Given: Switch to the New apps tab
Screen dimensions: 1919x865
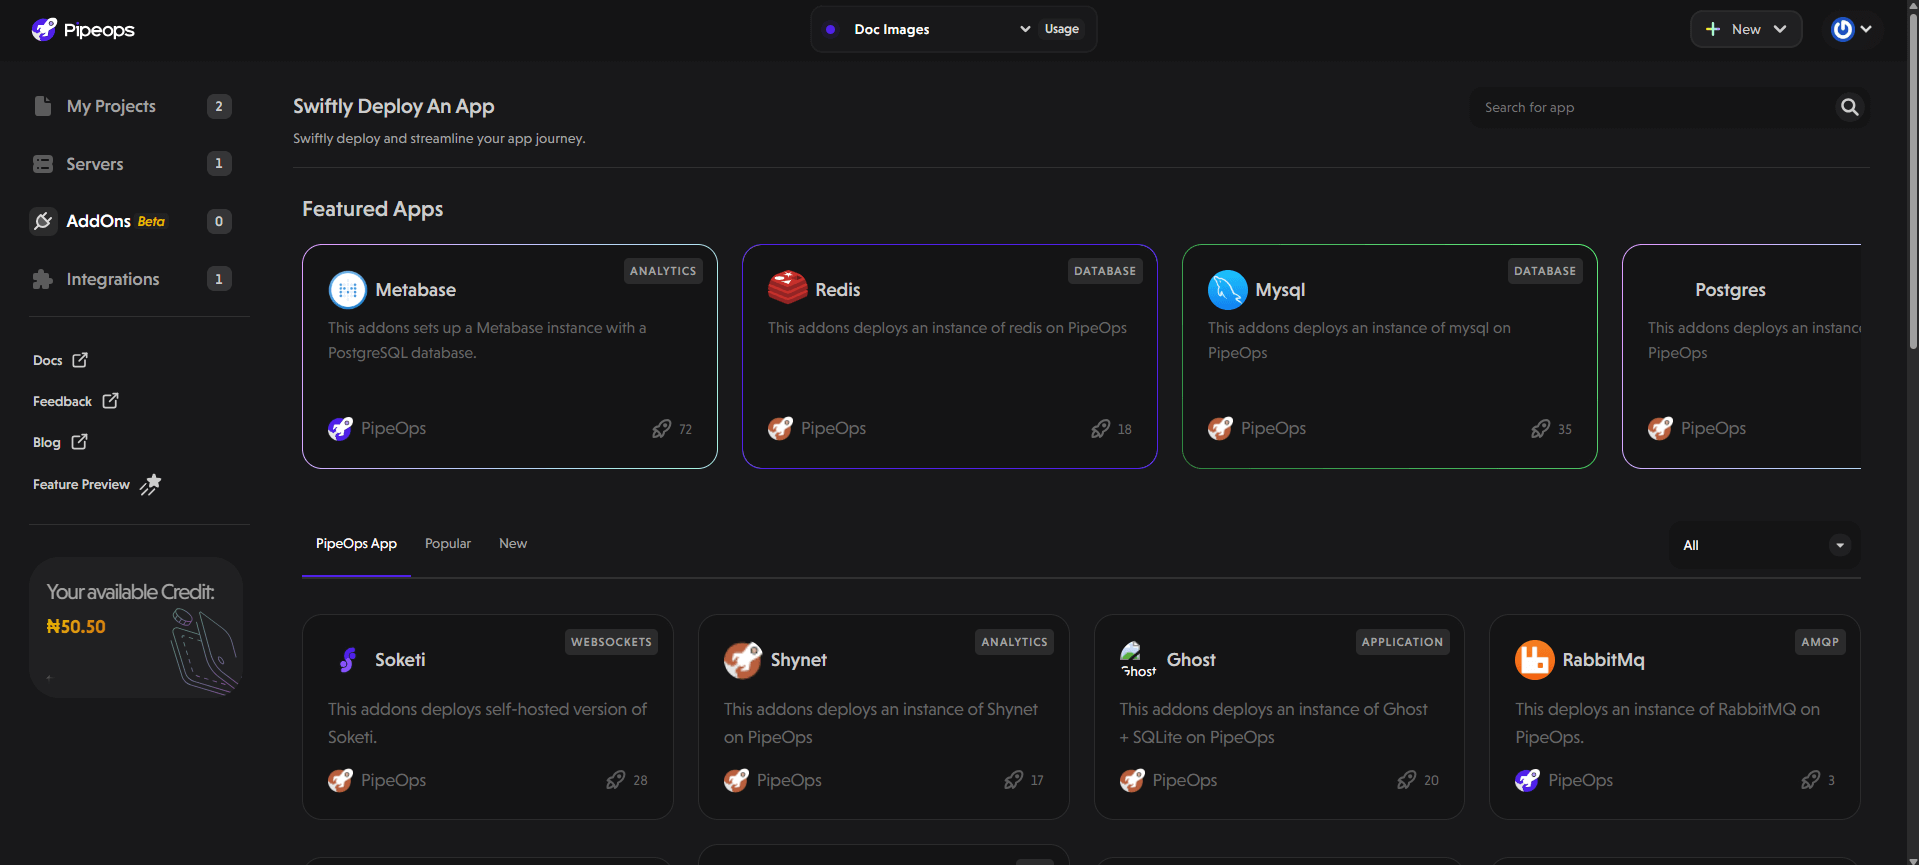Looking at the screenshot, I should 513,544.
